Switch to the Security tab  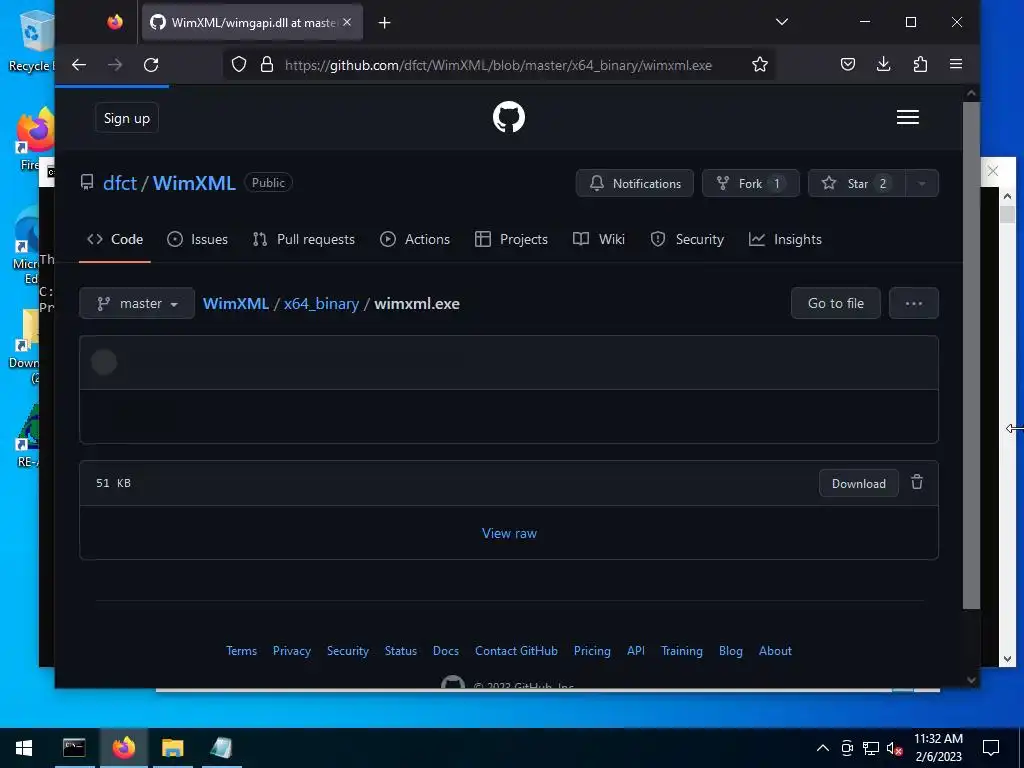pos(687,240)
